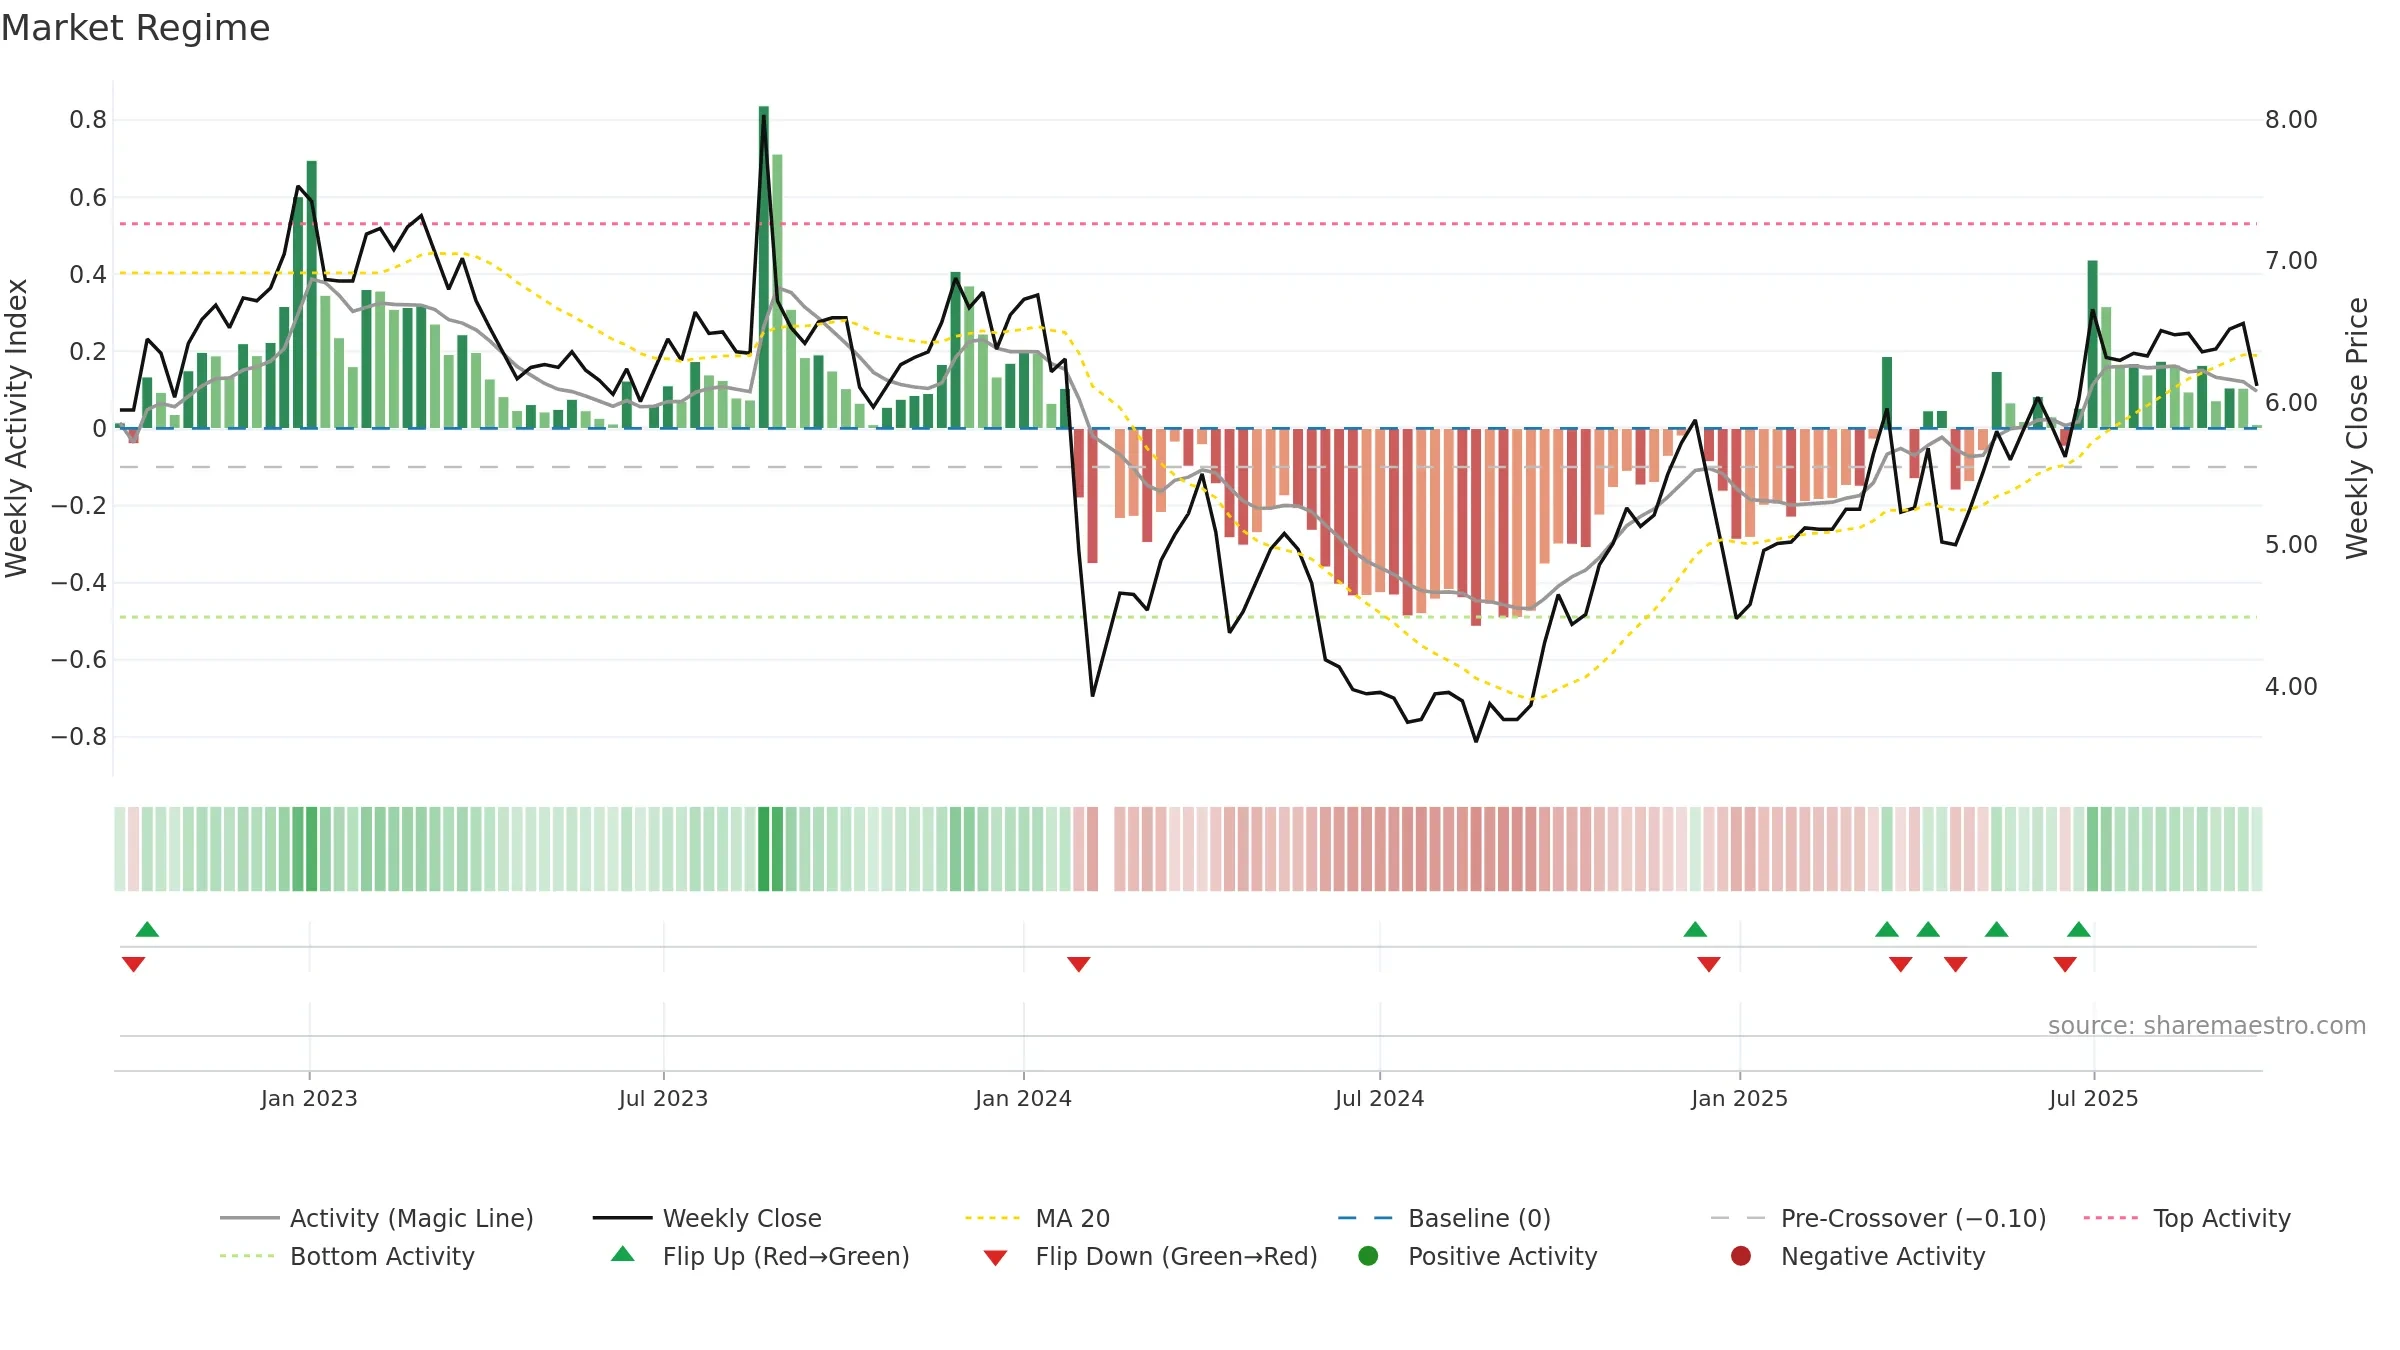This screenshot has height=1350, width=2400.
Task: Click the 4.00 price tick on right axis
Action: [2291, 687]
